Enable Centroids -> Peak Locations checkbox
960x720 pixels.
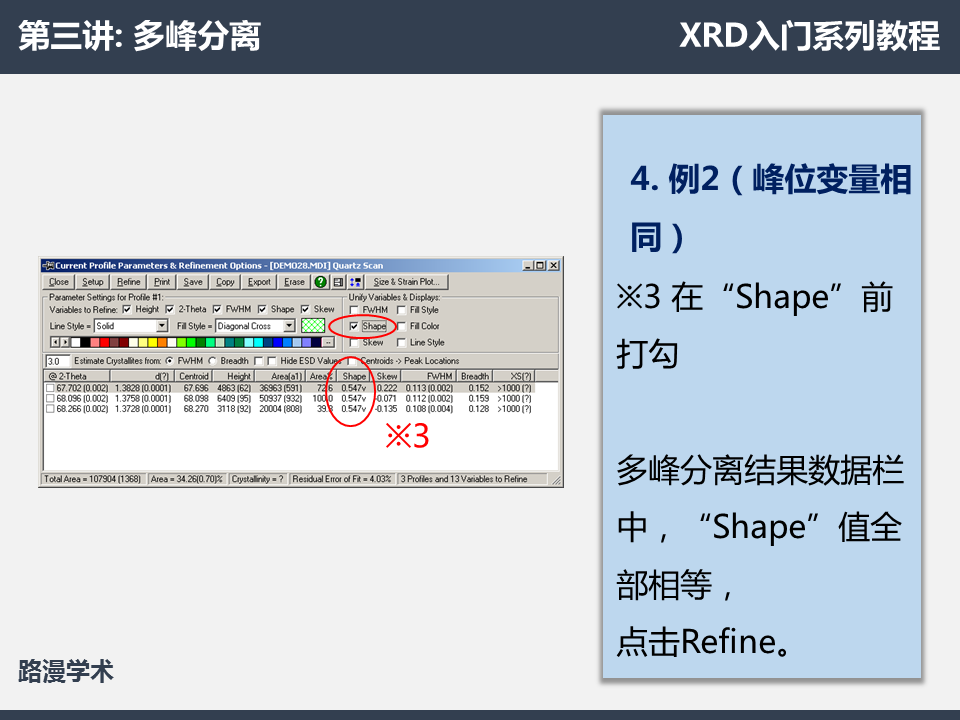(352, 361)
